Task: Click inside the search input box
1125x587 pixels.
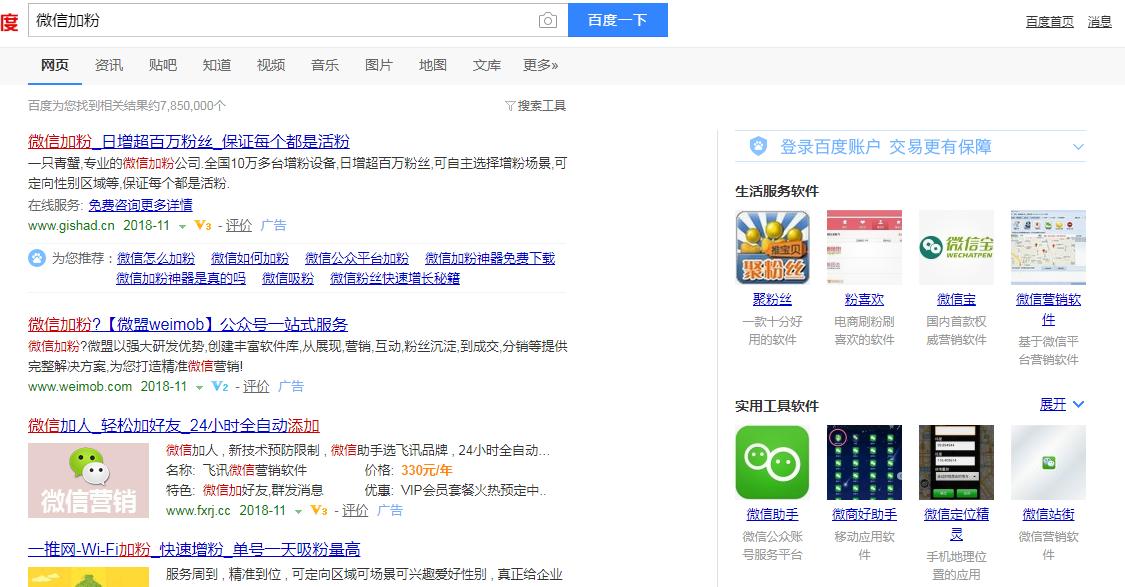Action: coord(280,19)
